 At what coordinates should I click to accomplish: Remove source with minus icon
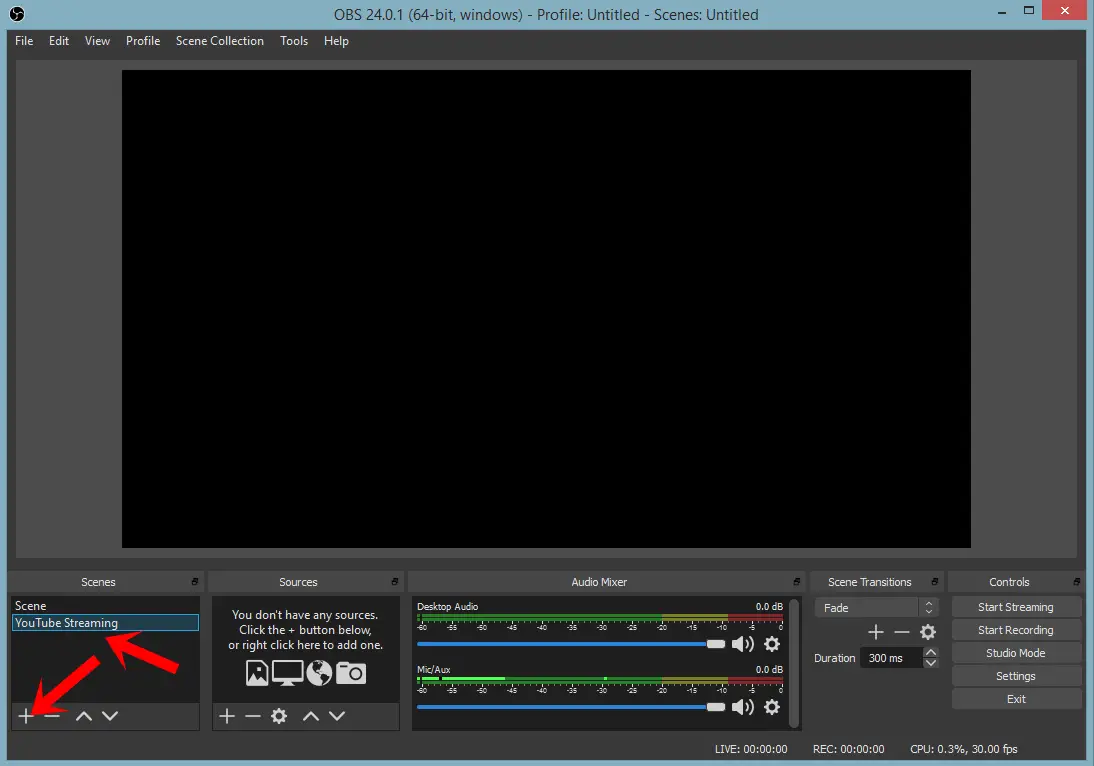[253, 716]
